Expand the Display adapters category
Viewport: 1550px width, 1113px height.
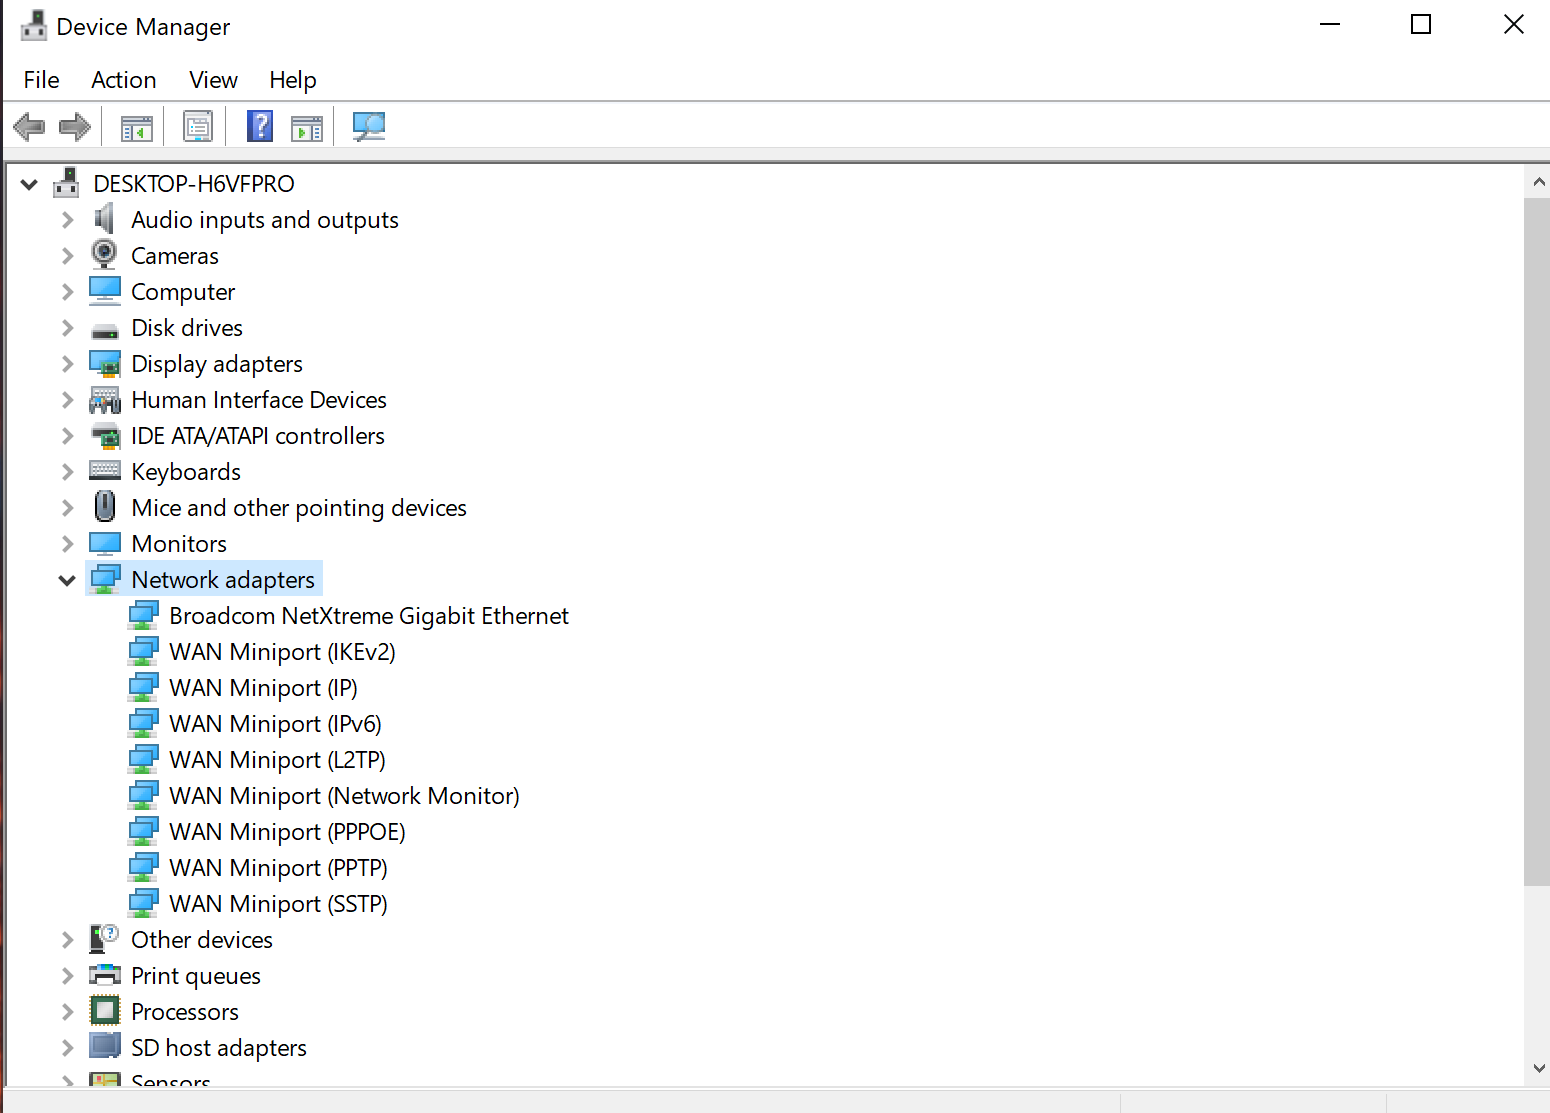tap(67, 364)
